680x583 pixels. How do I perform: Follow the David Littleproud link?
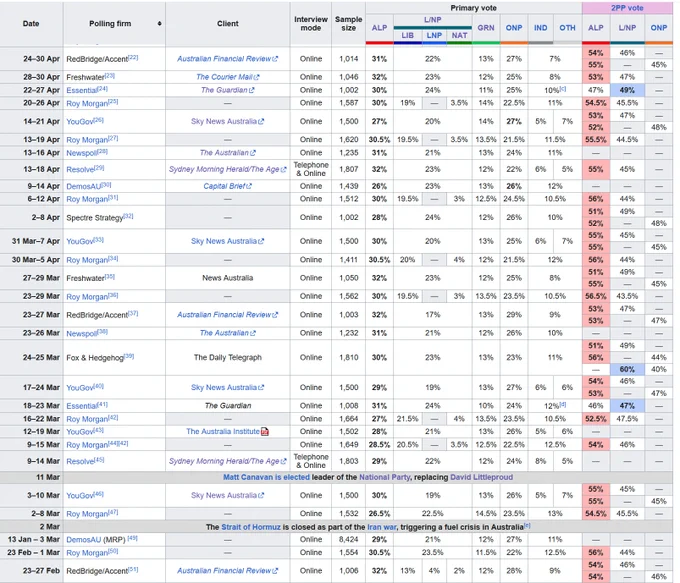click(481, 477)
